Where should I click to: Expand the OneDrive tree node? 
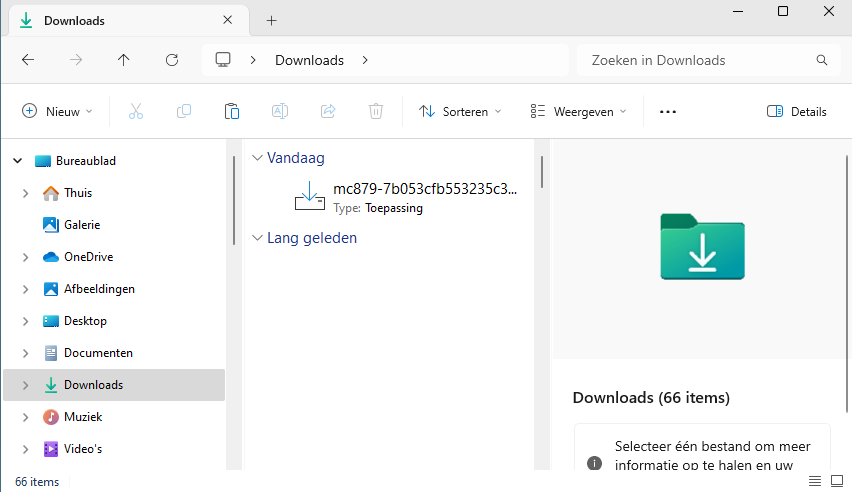25,257
